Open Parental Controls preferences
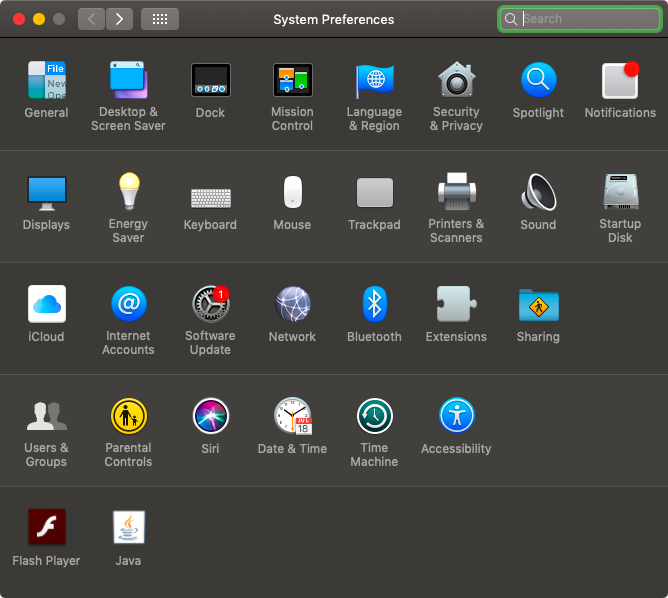 pos(129,416)
